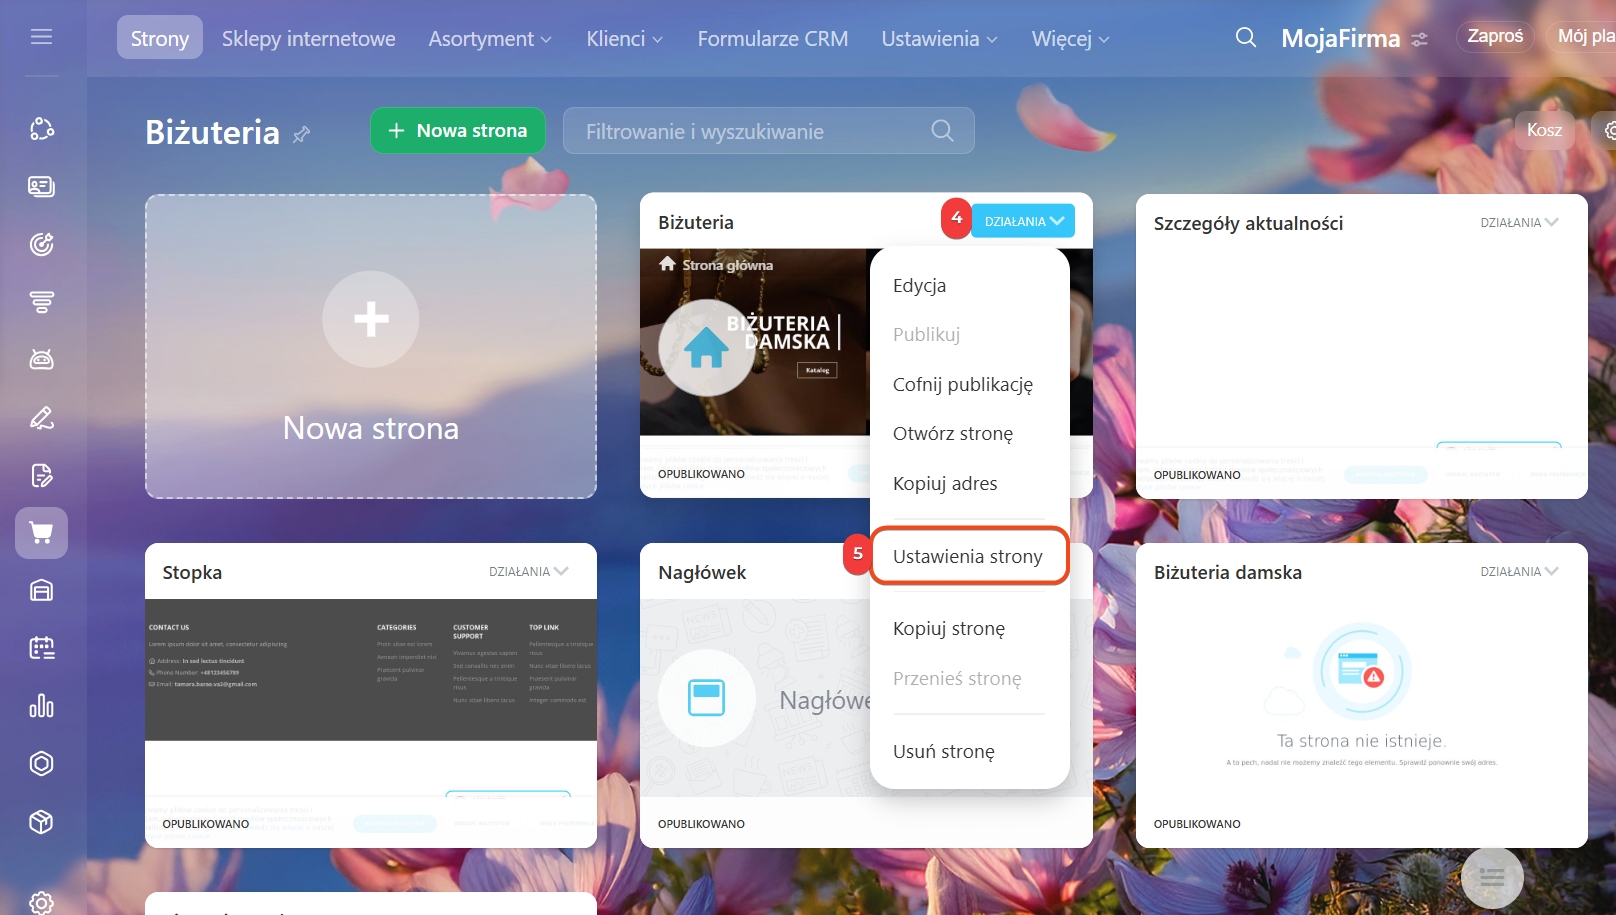Screen dimensions: 1616x915
Task: Open the bar chart analytics sidebar icon
Action: click(41, 706)
